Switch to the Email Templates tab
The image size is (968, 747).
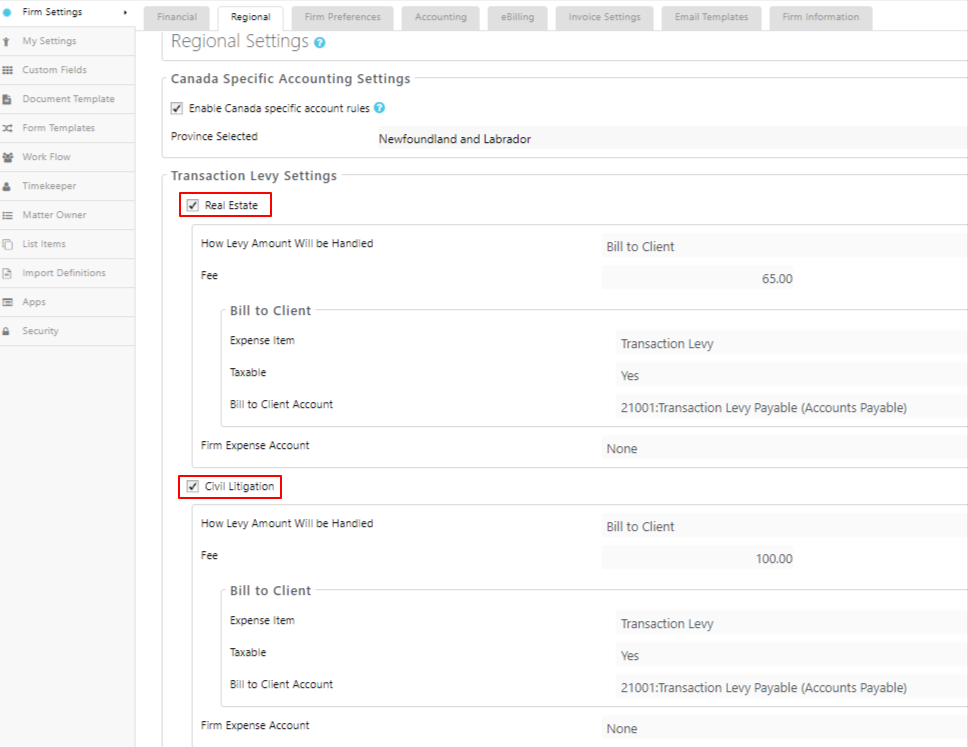click(711, 17)
